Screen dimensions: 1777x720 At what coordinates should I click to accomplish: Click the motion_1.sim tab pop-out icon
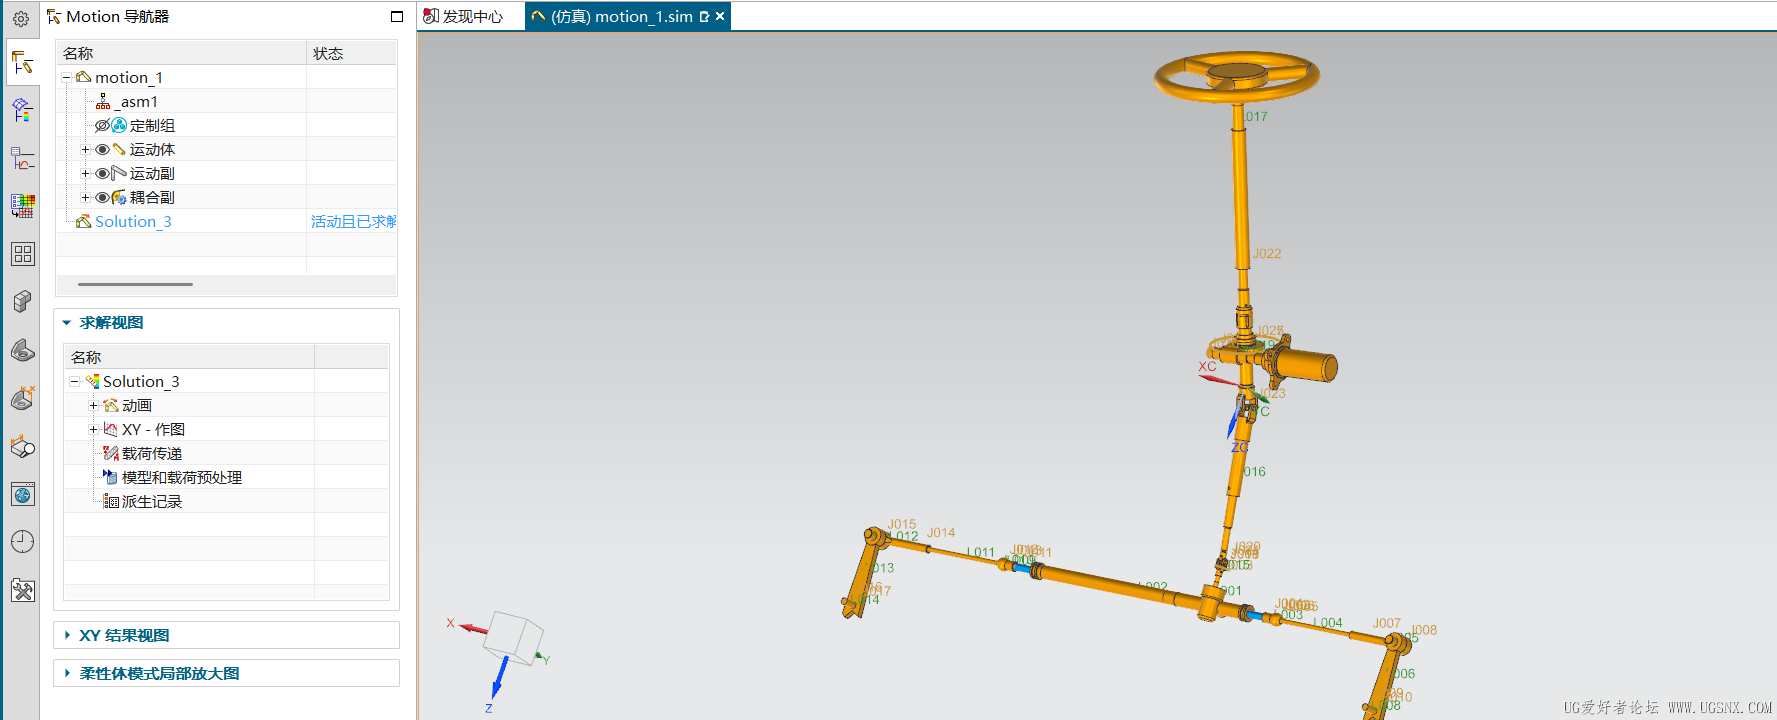704,16
